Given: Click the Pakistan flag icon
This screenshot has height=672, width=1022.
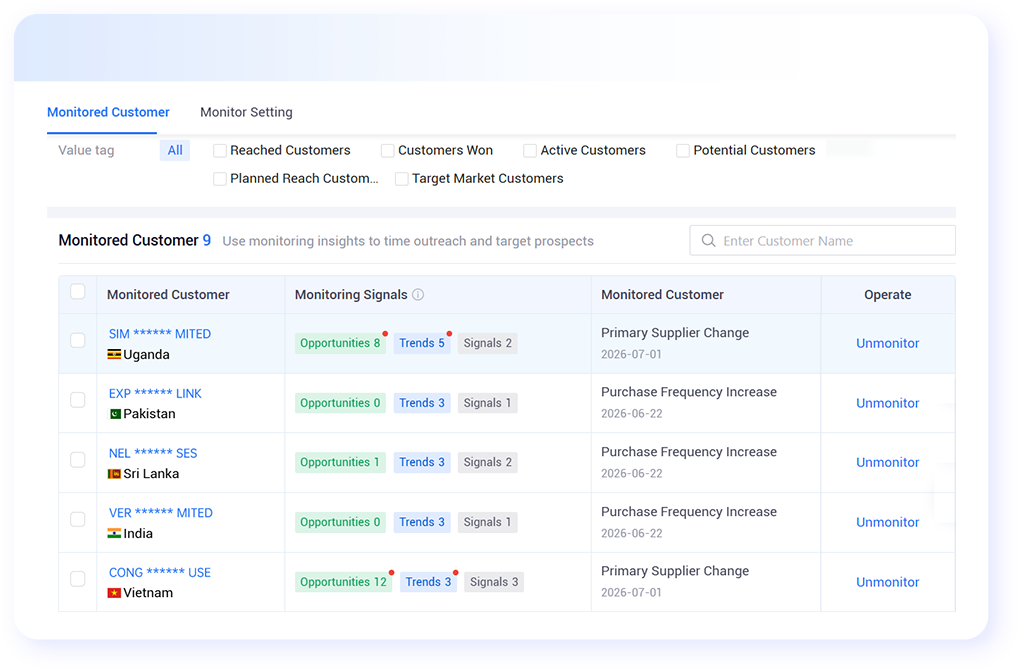Looking at the screenshot, I should [x=115, y=414].
